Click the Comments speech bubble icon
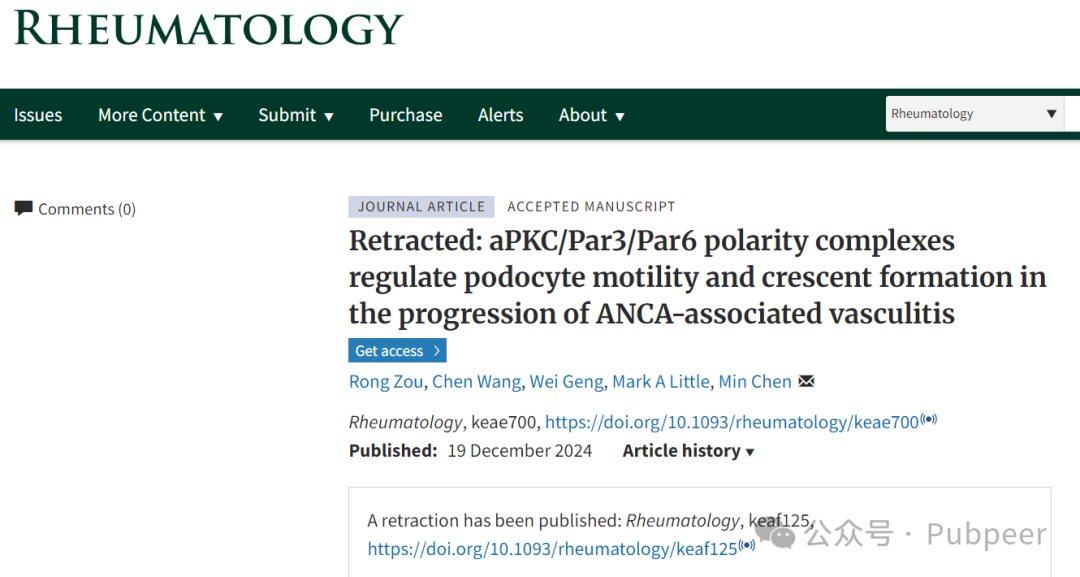The image size is (1080, 577). coord(23,208)
